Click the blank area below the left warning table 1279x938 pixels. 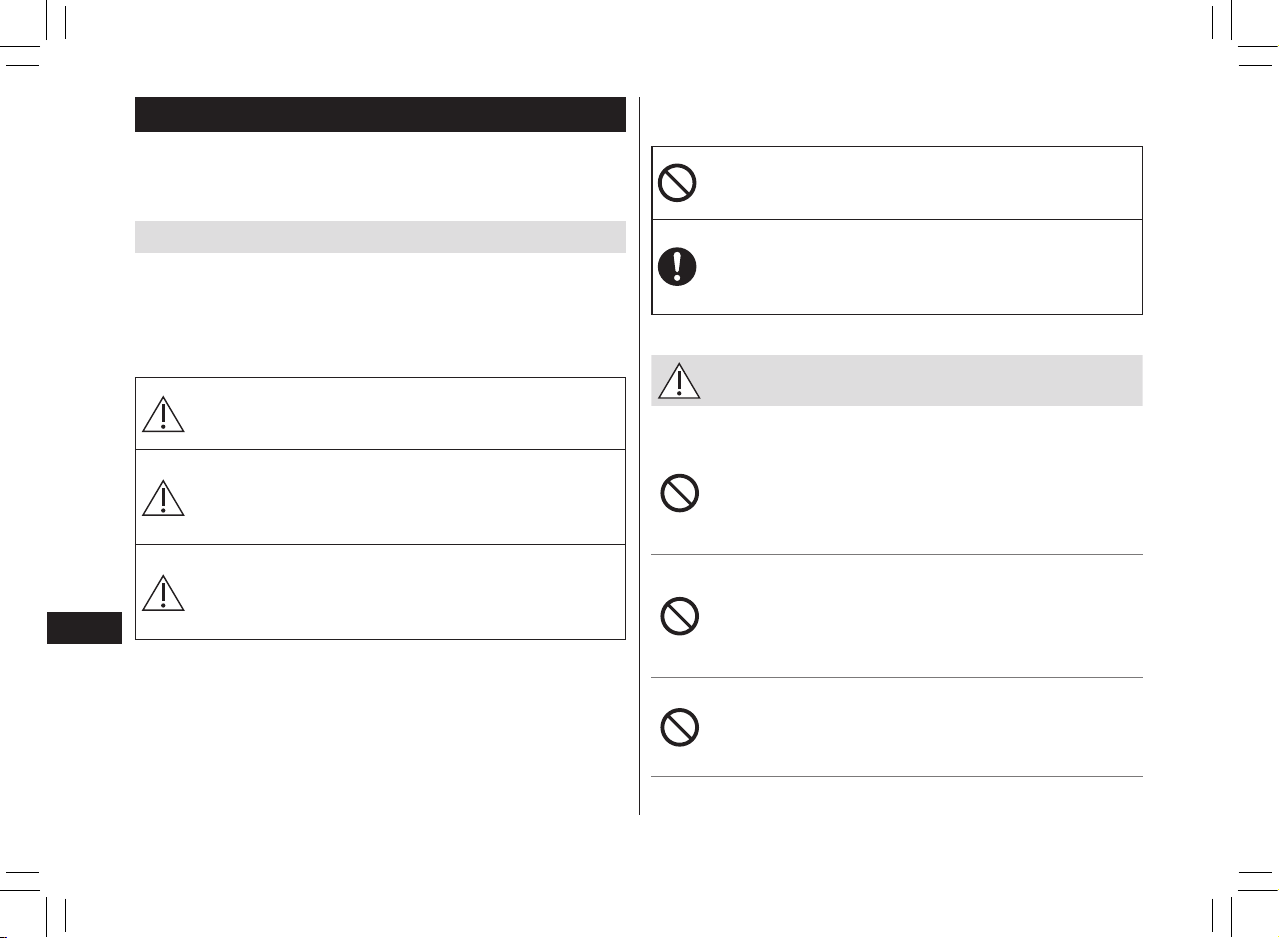[x=380, y=728]
